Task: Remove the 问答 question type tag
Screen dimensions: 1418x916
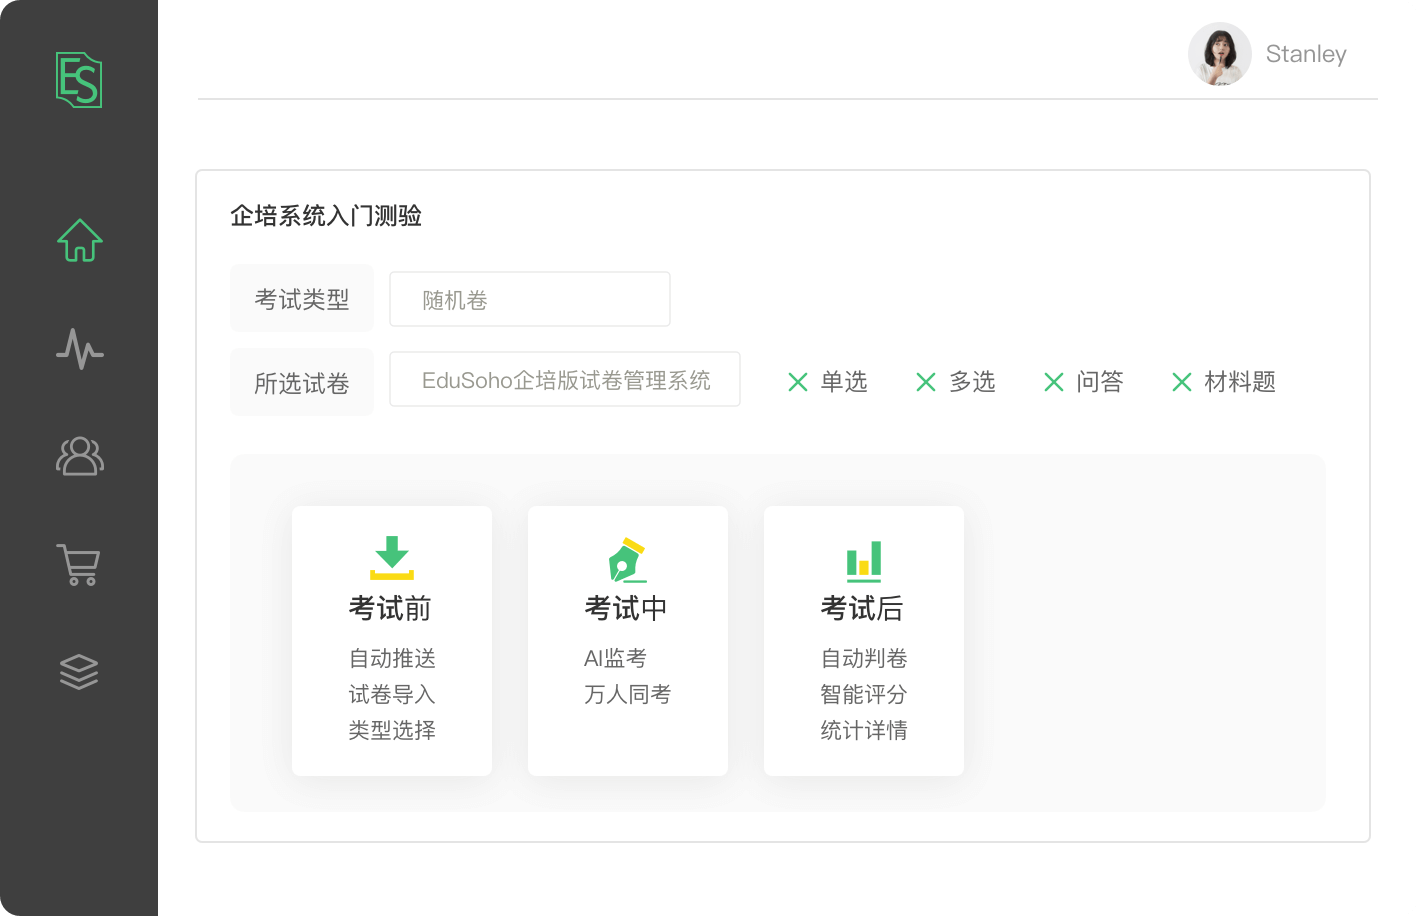Action: point(1053,381)
